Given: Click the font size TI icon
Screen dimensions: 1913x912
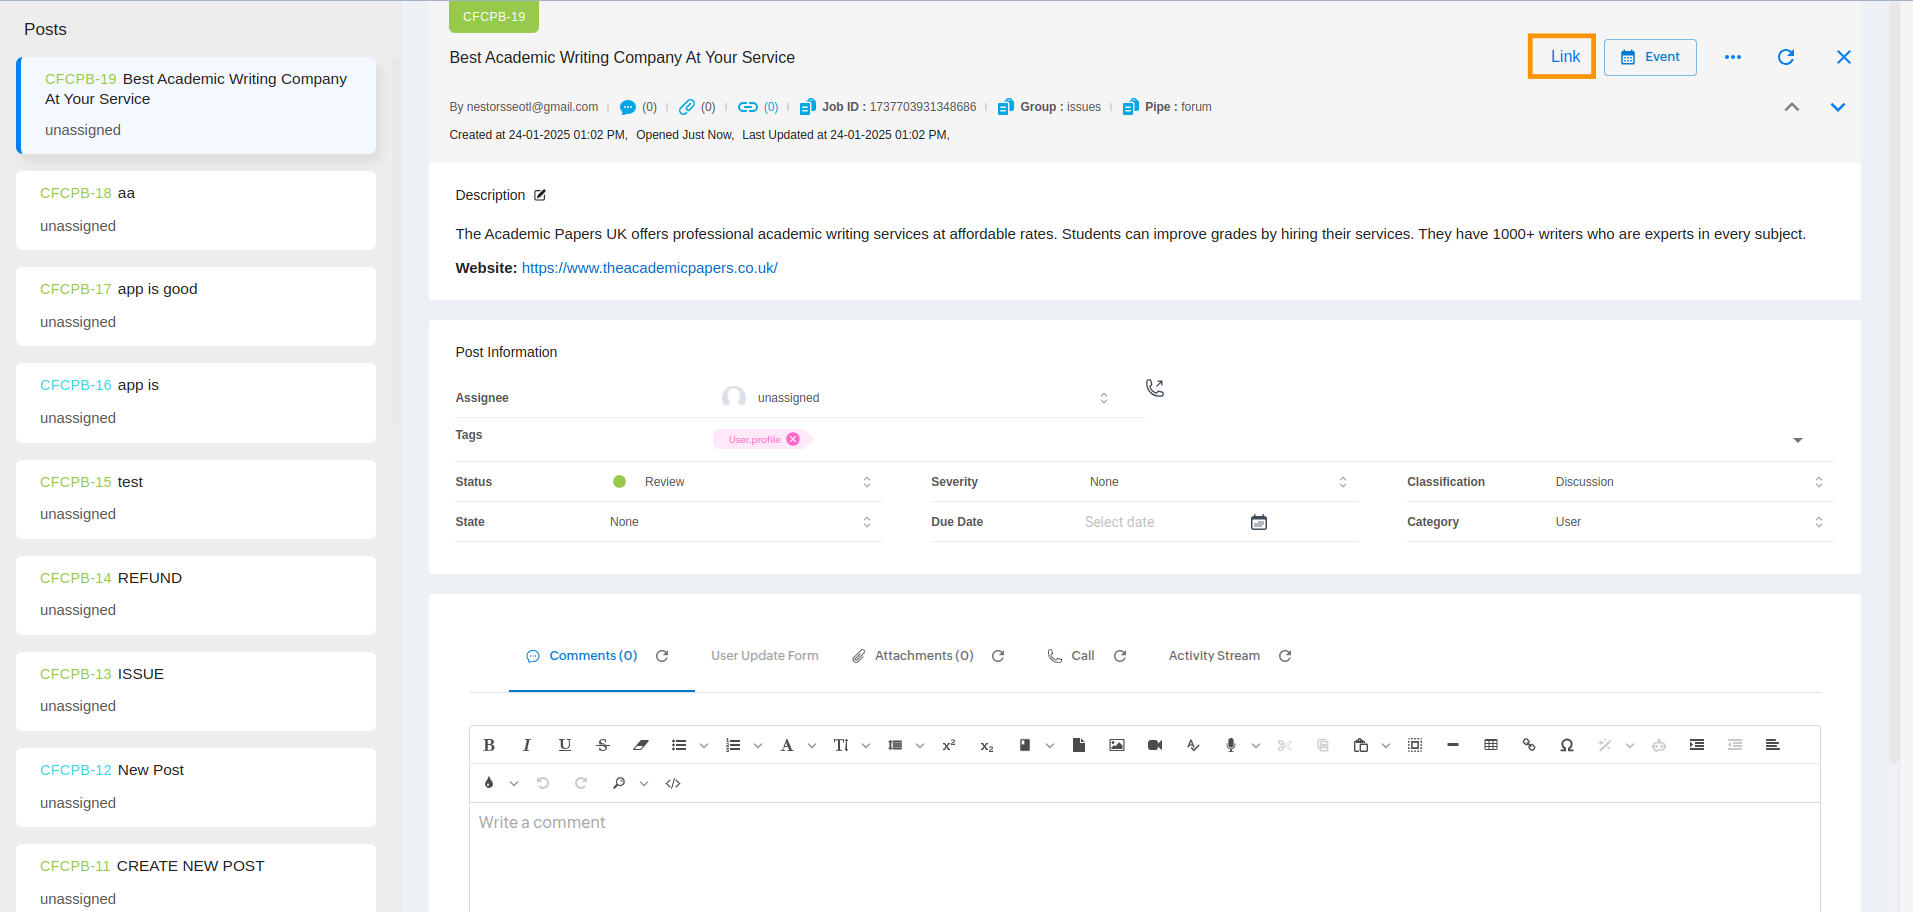Looking at the screenshot, I should click(841, 745).
